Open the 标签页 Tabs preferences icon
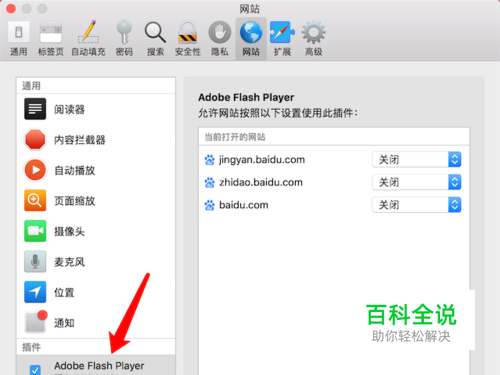The width and height of the screenshot is (500, 375). point(51,32)
